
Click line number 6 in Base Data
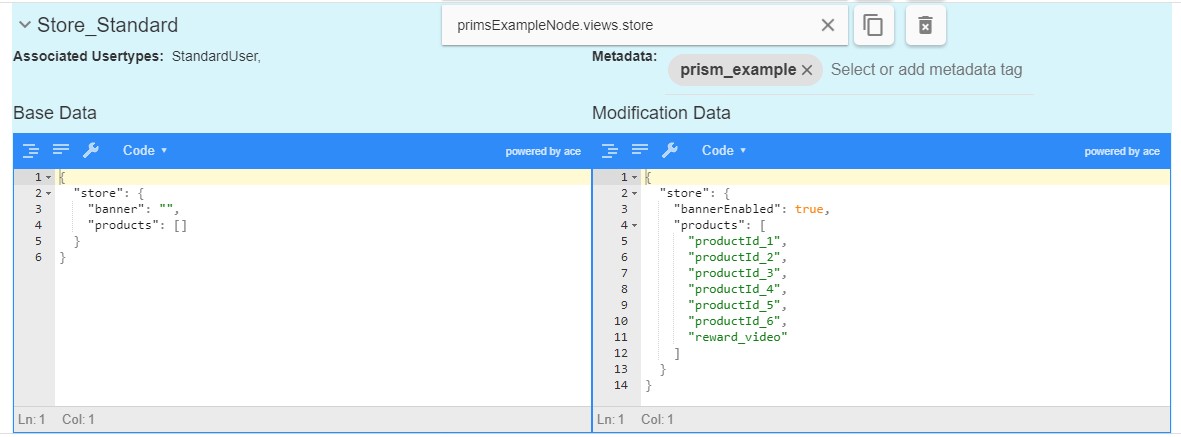(38, 258)
